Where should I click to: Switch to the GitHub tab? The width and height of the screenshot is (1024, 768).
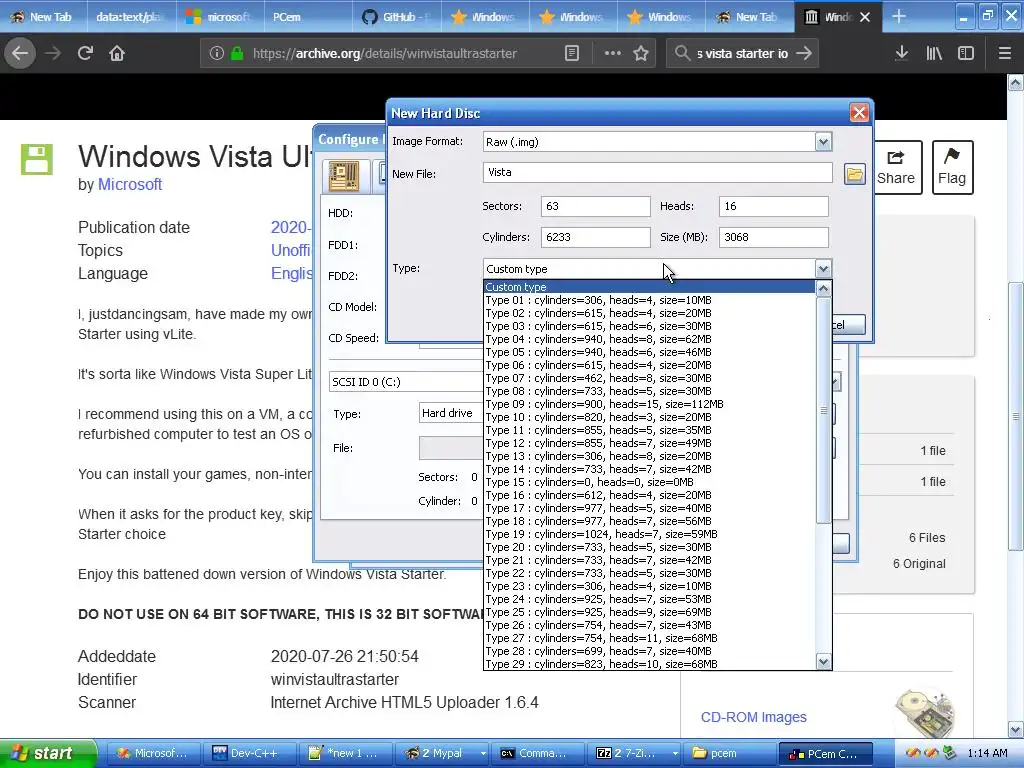coord(396,17)
